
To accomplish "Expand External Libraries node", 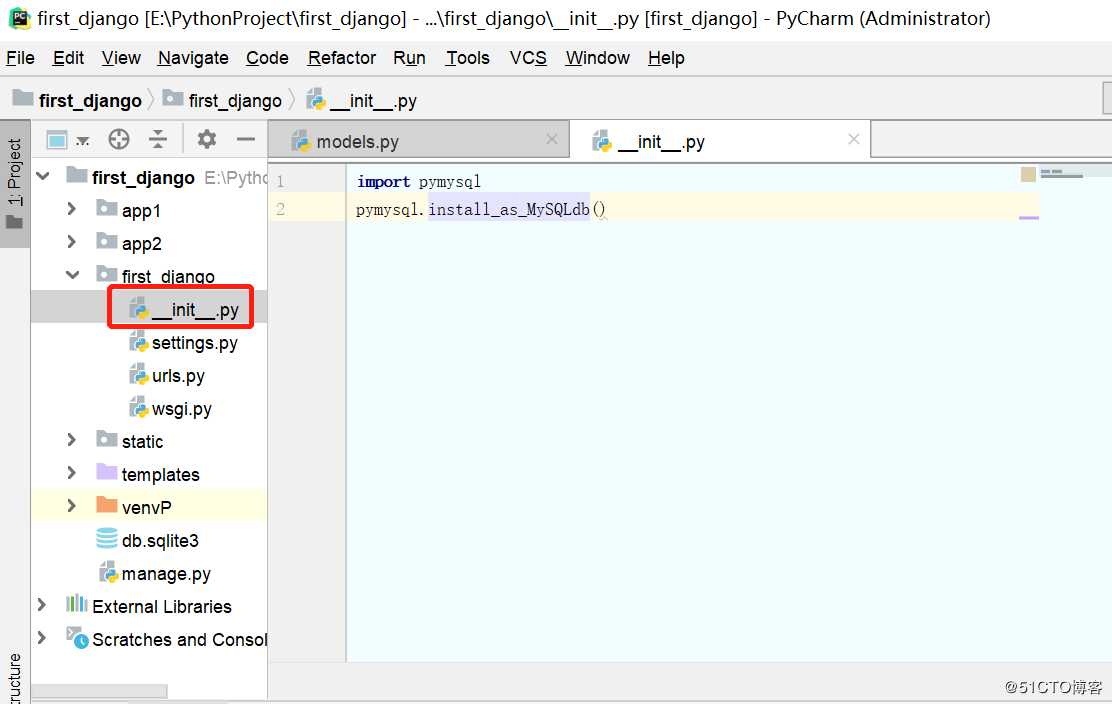I will (x=42, y=605).
